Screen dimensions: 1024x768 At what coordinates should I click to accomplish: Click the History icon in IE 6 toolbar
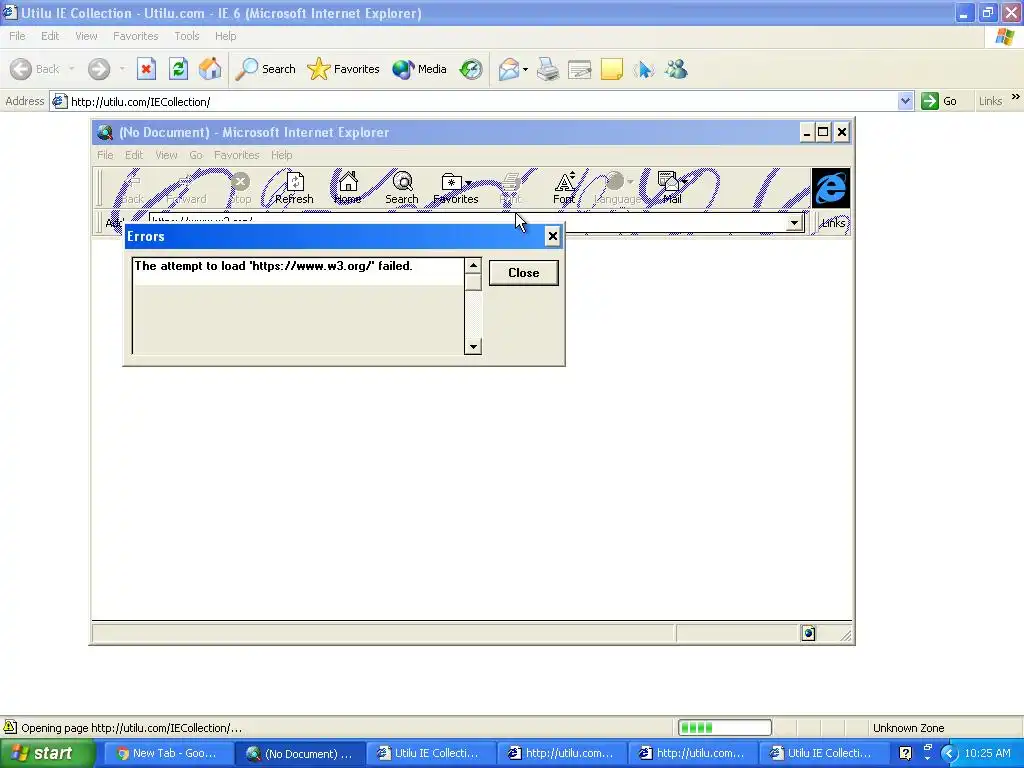[471, 69]
